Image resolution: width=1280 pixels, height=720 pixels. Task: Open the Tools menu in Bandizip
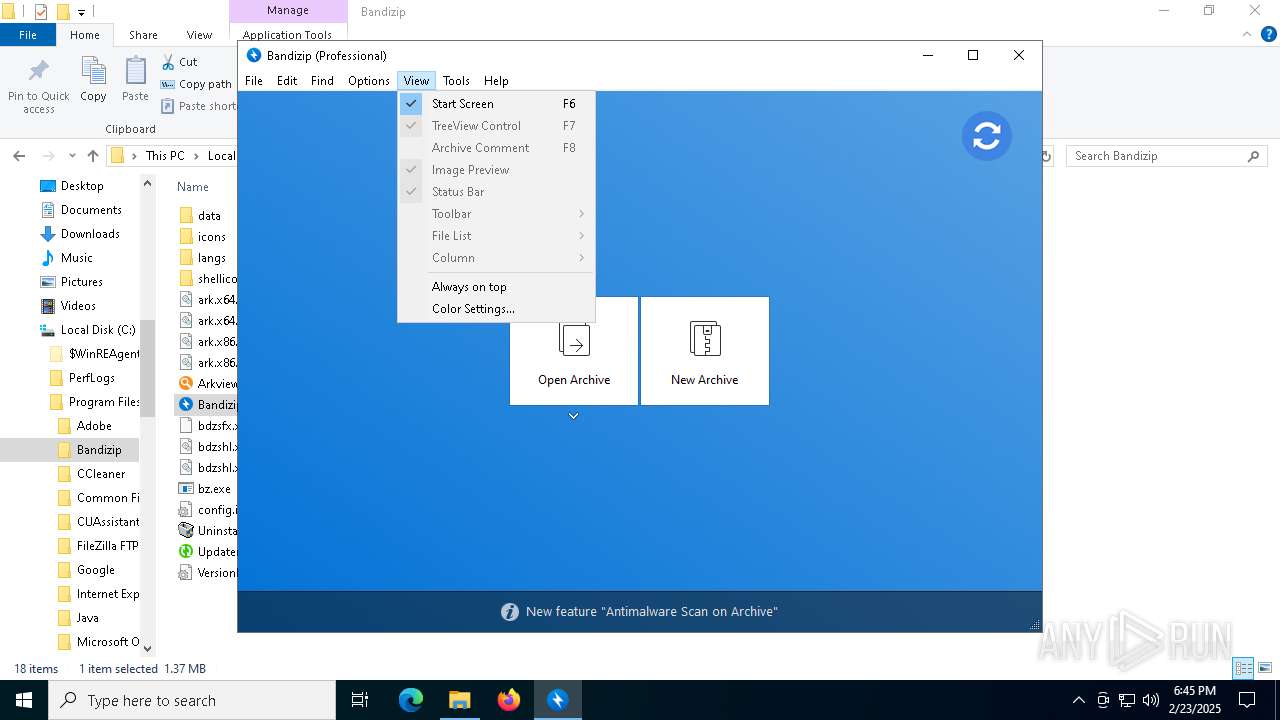tap(456, 81)
